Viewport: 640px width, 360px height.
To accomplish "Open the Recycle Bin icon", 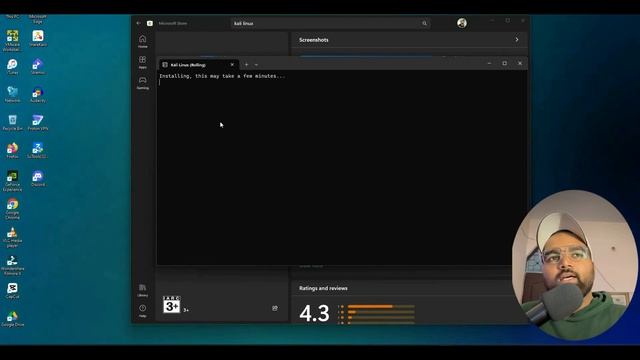I will 12,122.
